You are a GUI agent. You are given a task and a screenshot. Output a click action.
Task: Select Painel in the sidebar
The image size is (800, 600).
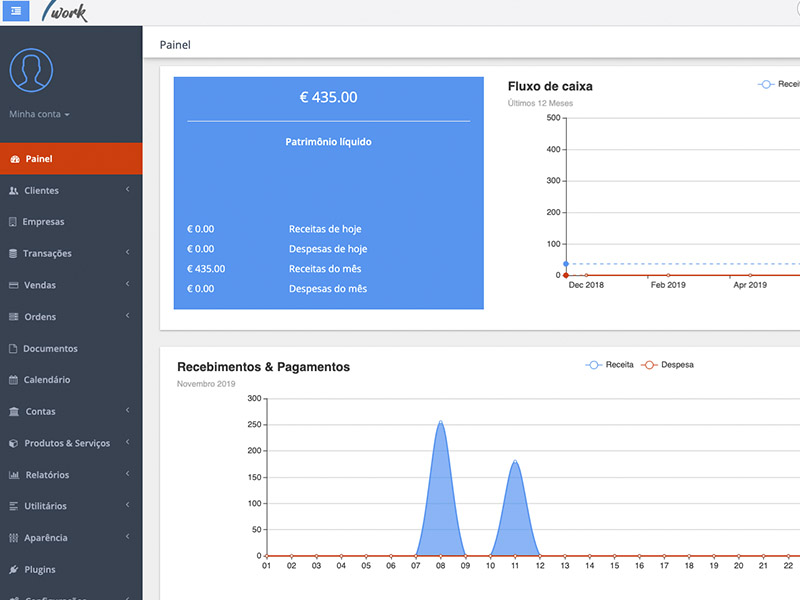coord(40,159)
